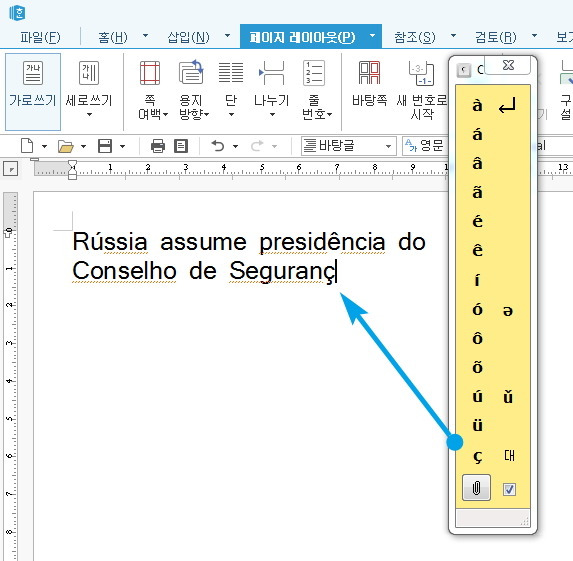Click the word presidência in document

coord(322,243)
